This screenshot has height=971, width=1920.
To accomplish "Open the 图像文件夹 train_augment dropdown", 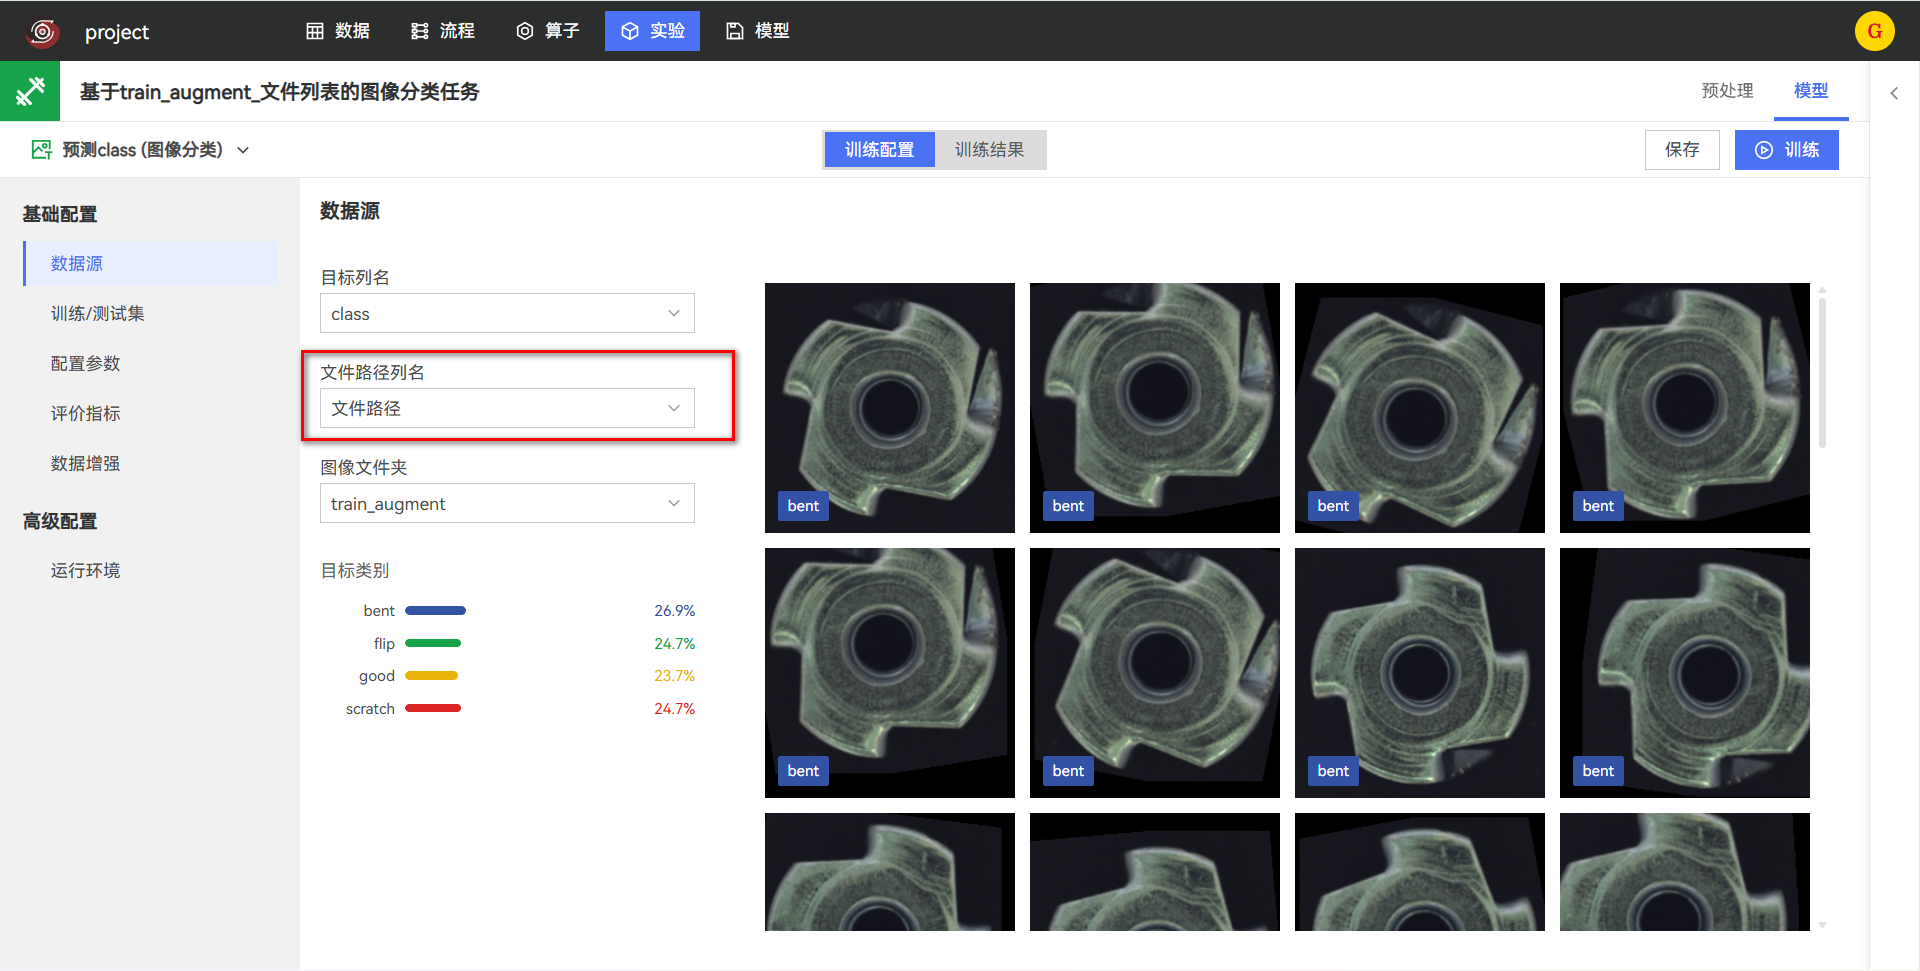I will [507, 504].
